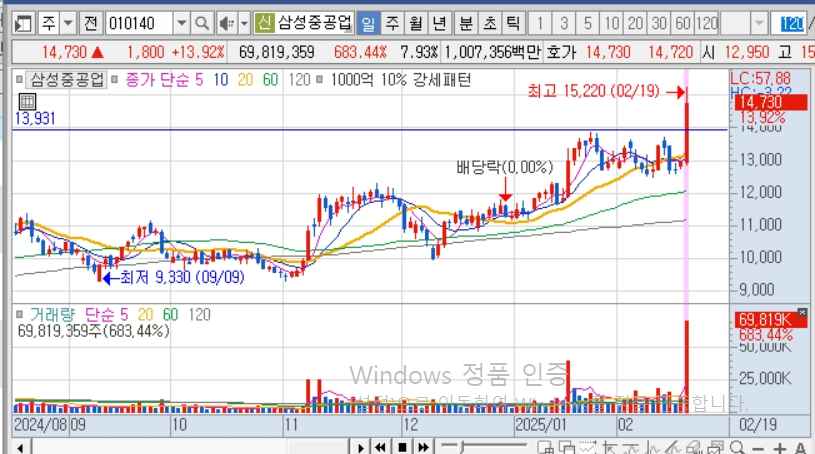Choose interval 10 button
This screenshot has width=815, height=454.
(x=612, y=23)
